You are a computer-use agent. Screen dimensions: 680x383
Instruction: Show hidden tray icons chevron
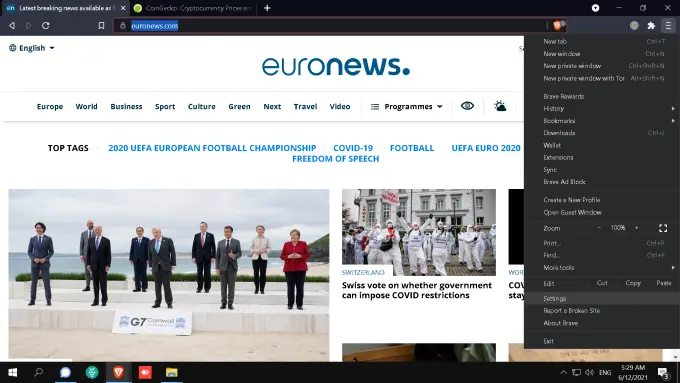pyautogui.click(x=563, y=372)
